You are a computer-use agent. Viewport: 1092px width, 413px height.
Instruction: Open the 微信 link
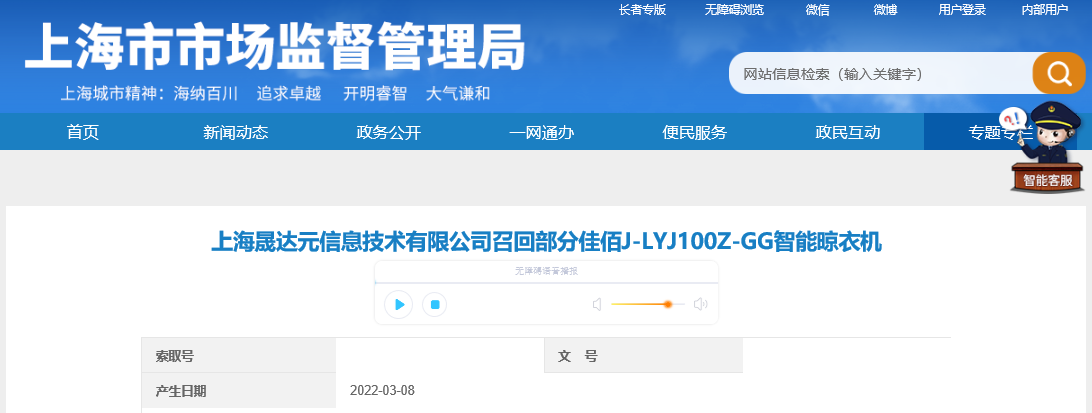[x=818, y=10]
